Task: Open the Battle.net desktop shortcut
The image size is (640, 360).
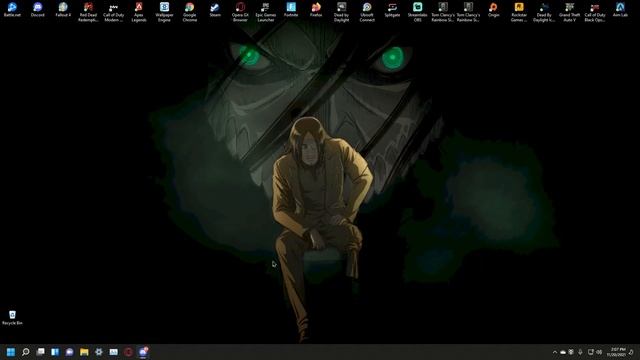Action: 12,10
